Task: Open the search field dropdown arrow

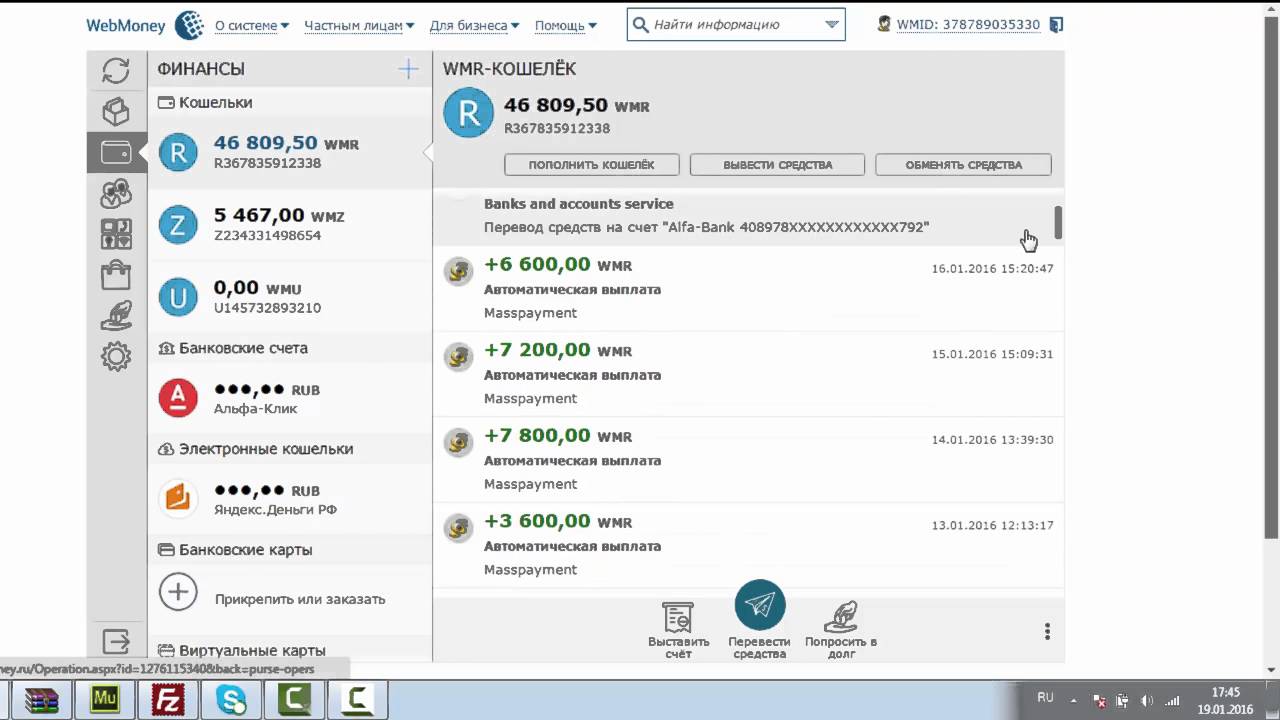Action: pos(832,25)
